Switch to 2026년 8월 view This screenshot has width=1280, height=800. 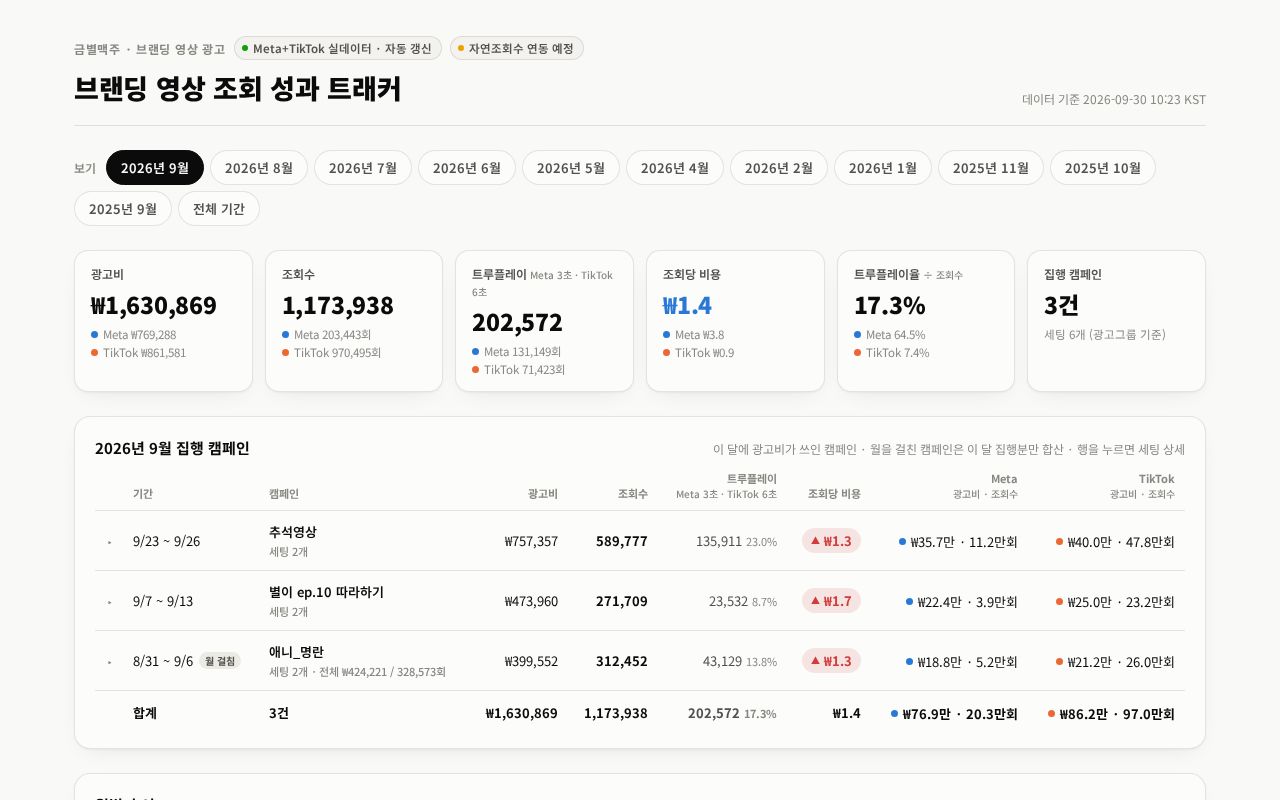(x=259, y=168)
